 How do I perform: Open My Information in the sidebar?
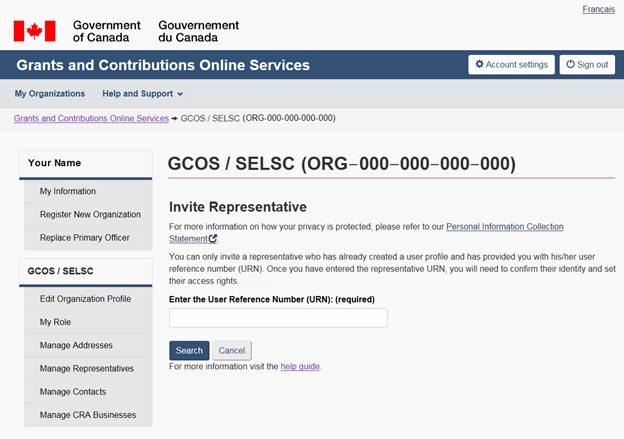click(x=68, y=191)
